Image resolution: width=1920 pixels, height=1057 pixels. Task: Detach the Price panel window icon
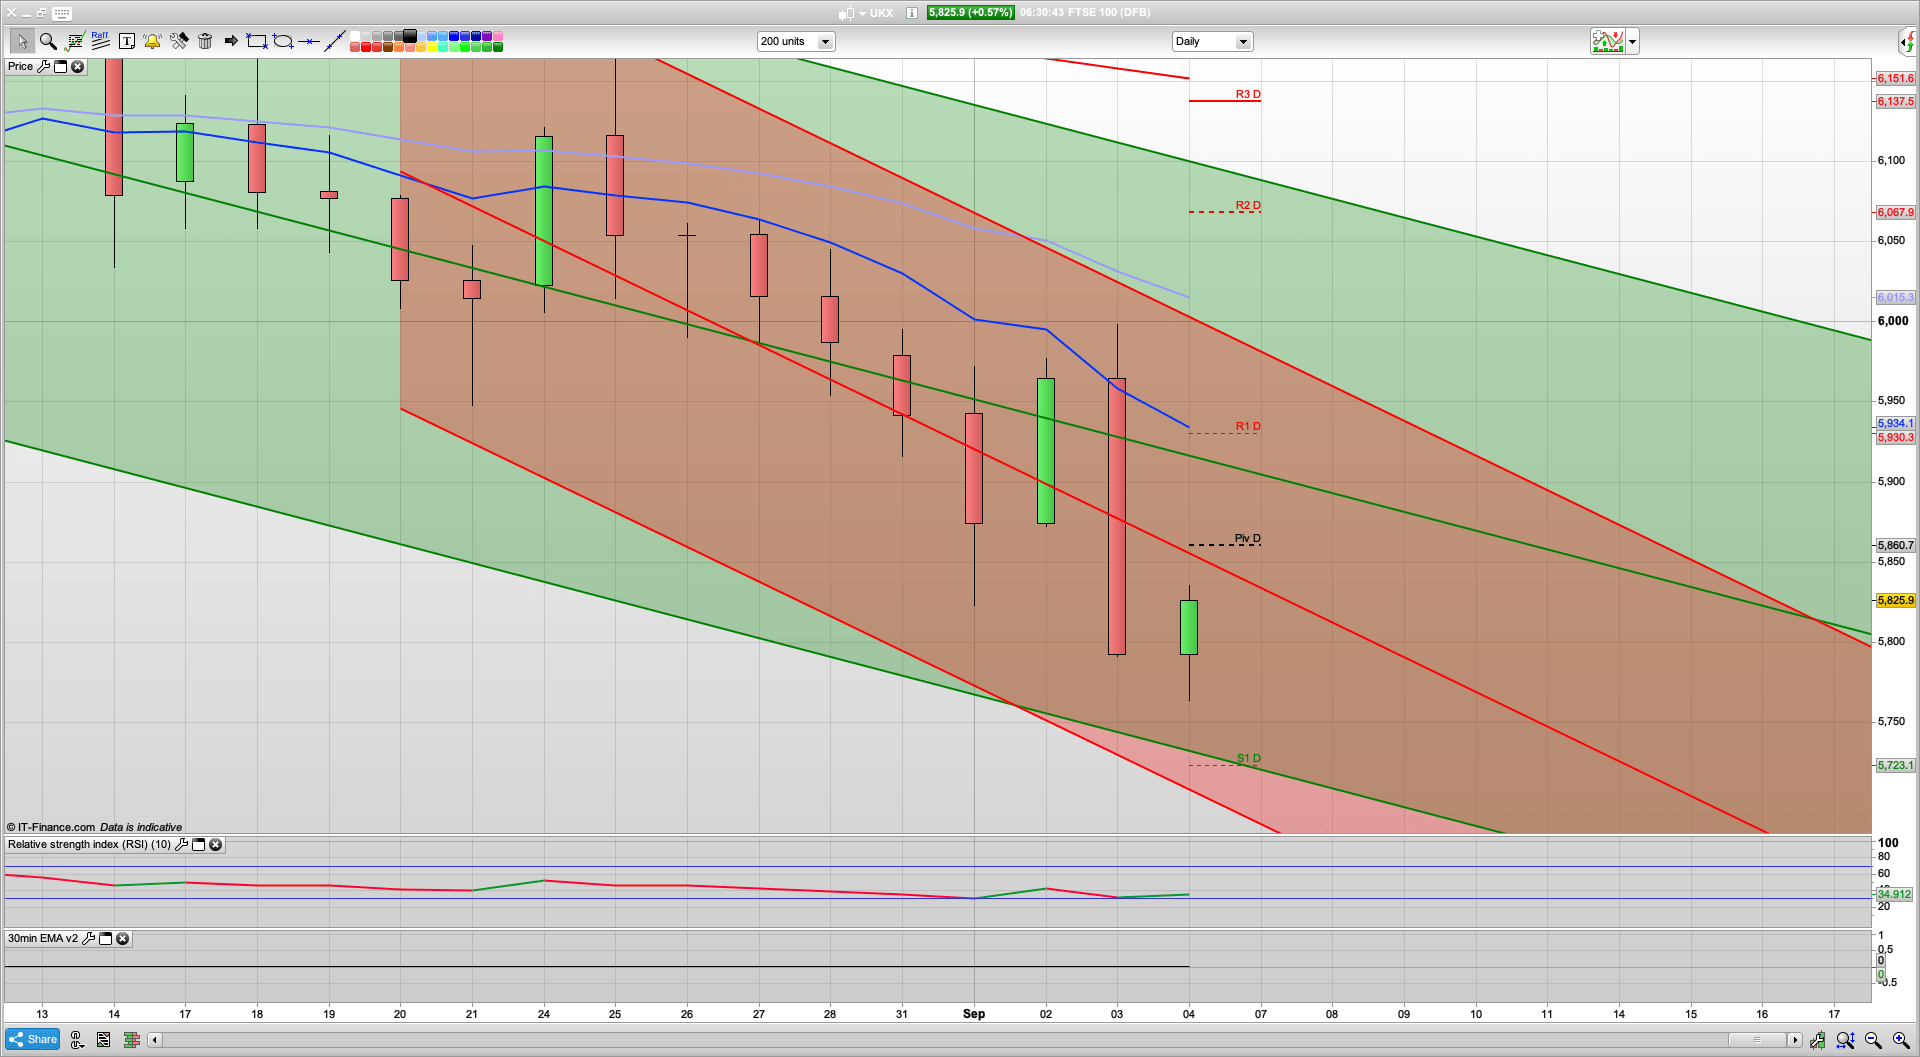coord(60,67)
